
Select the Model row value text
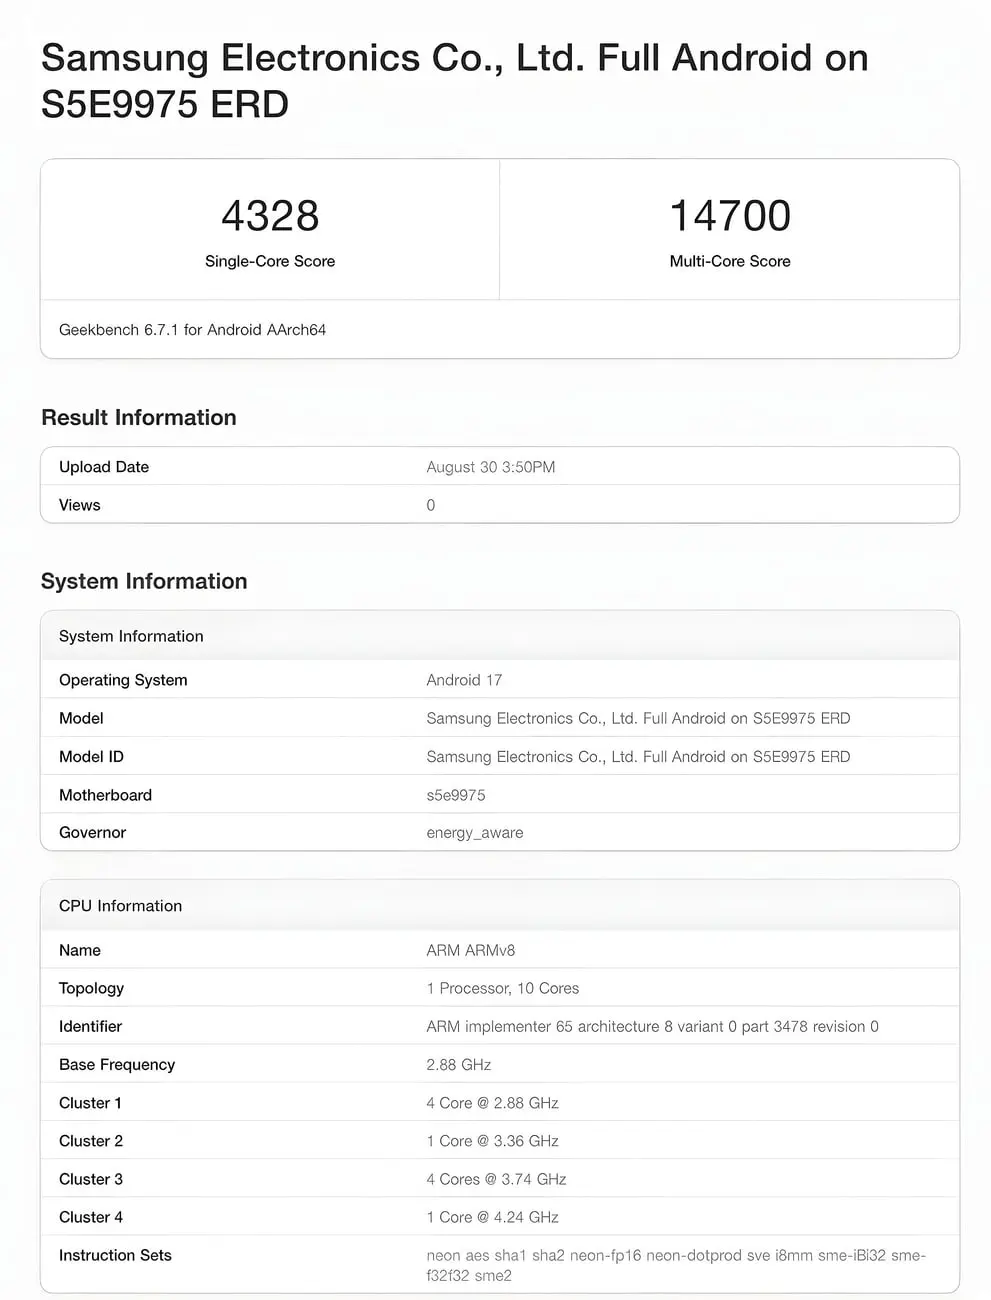click(638, 718)
